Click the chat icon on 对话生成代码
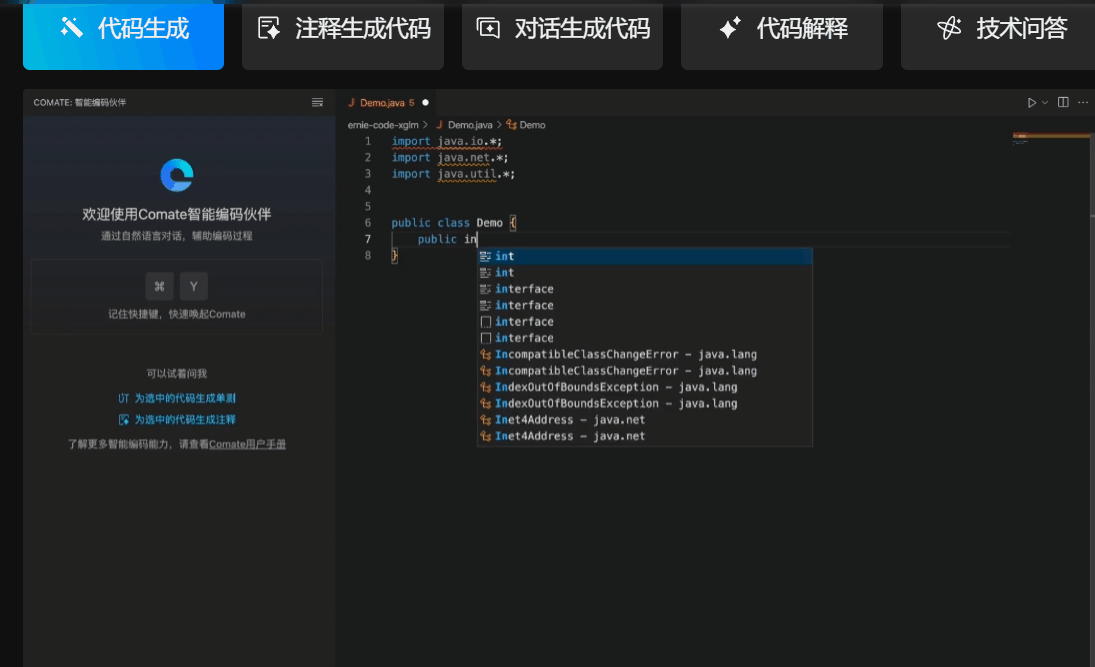 [488, 28]
